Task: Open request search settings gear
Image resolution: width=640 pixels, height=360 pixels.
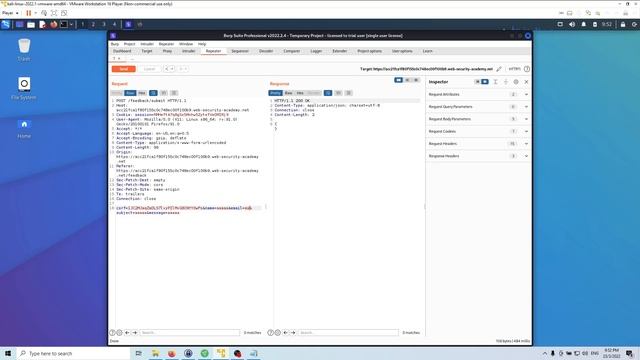Action: click(119, 333)
